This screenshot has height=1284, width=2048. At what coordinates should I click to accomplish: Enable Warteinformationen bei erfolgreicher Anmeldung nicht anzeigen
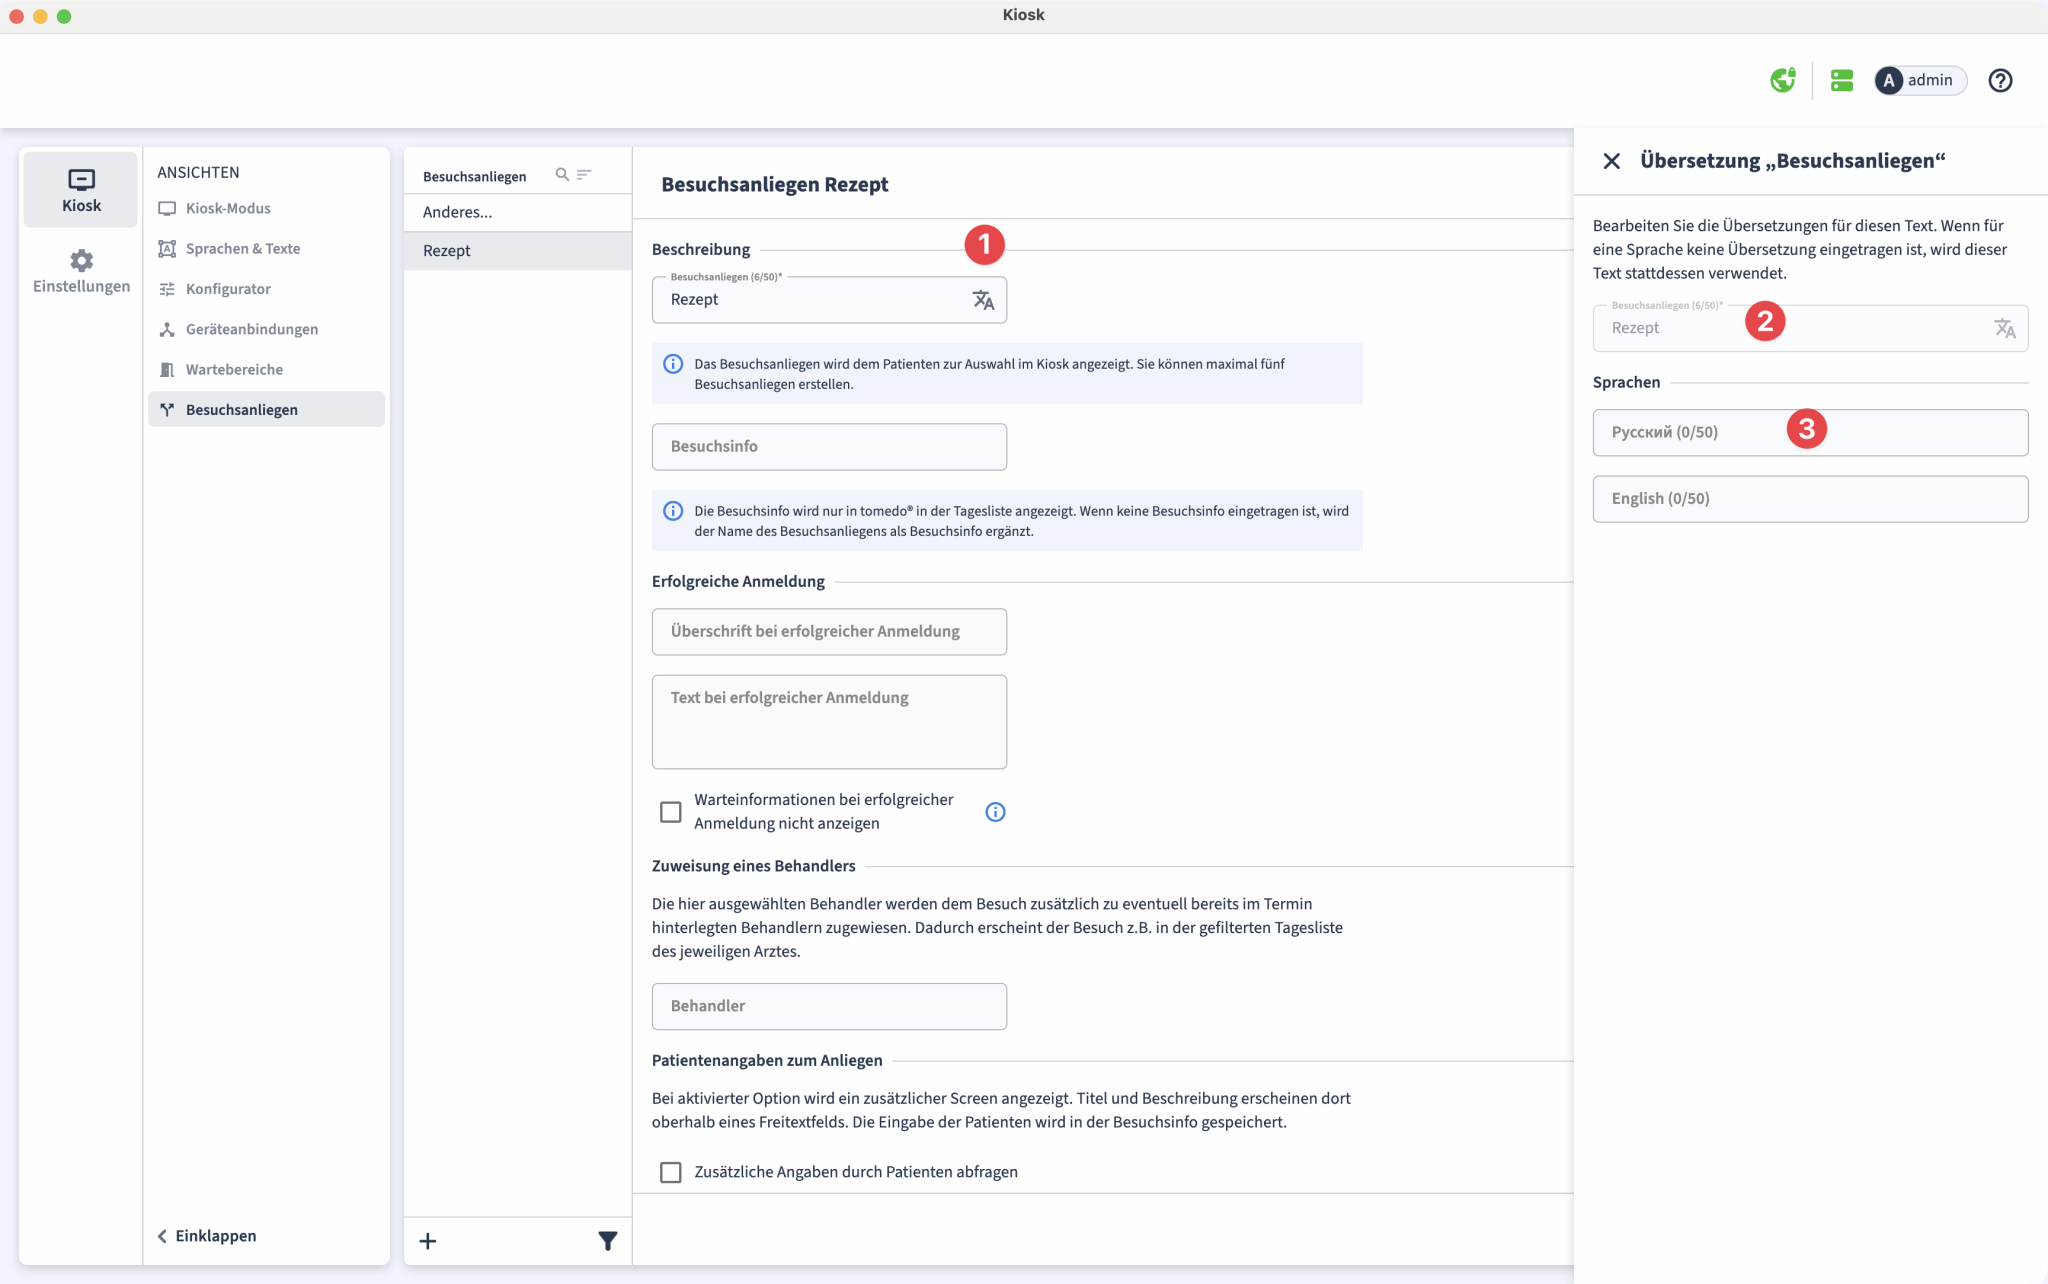click(670, 811)
